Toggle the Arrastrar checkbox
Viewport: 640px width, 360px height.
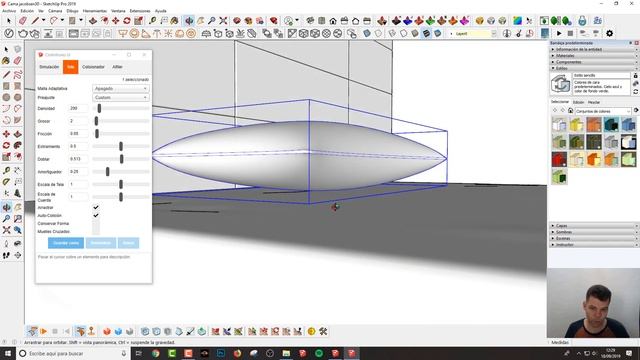[x=96, y=207]
